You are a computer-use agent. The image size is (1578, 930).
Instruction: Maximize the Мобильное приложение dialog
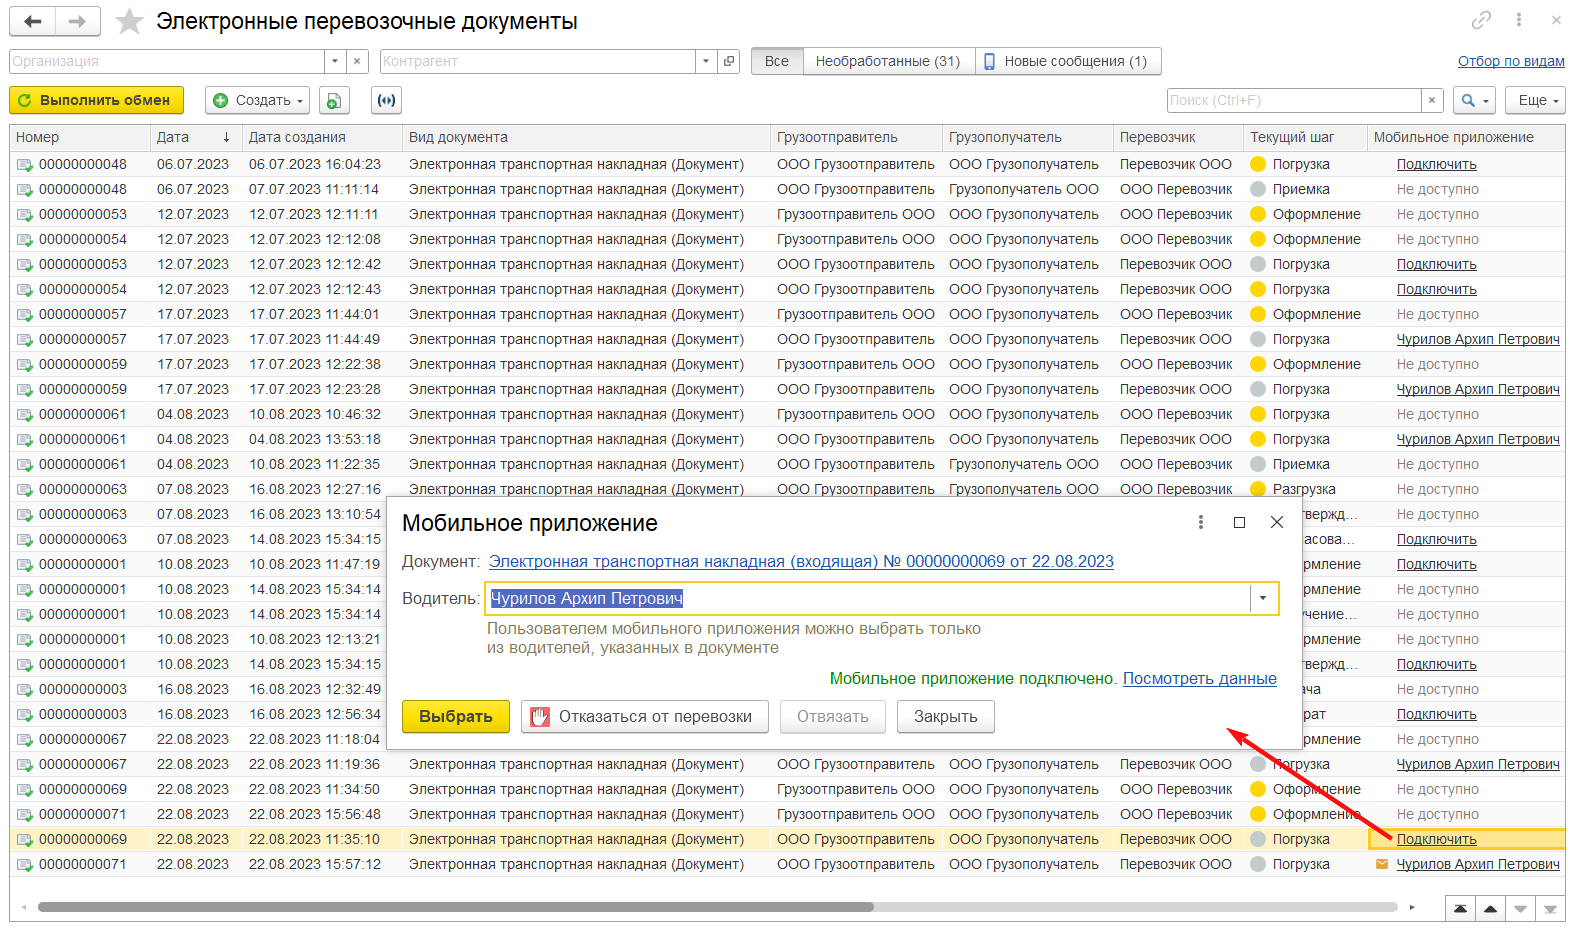pos(1239,522)
